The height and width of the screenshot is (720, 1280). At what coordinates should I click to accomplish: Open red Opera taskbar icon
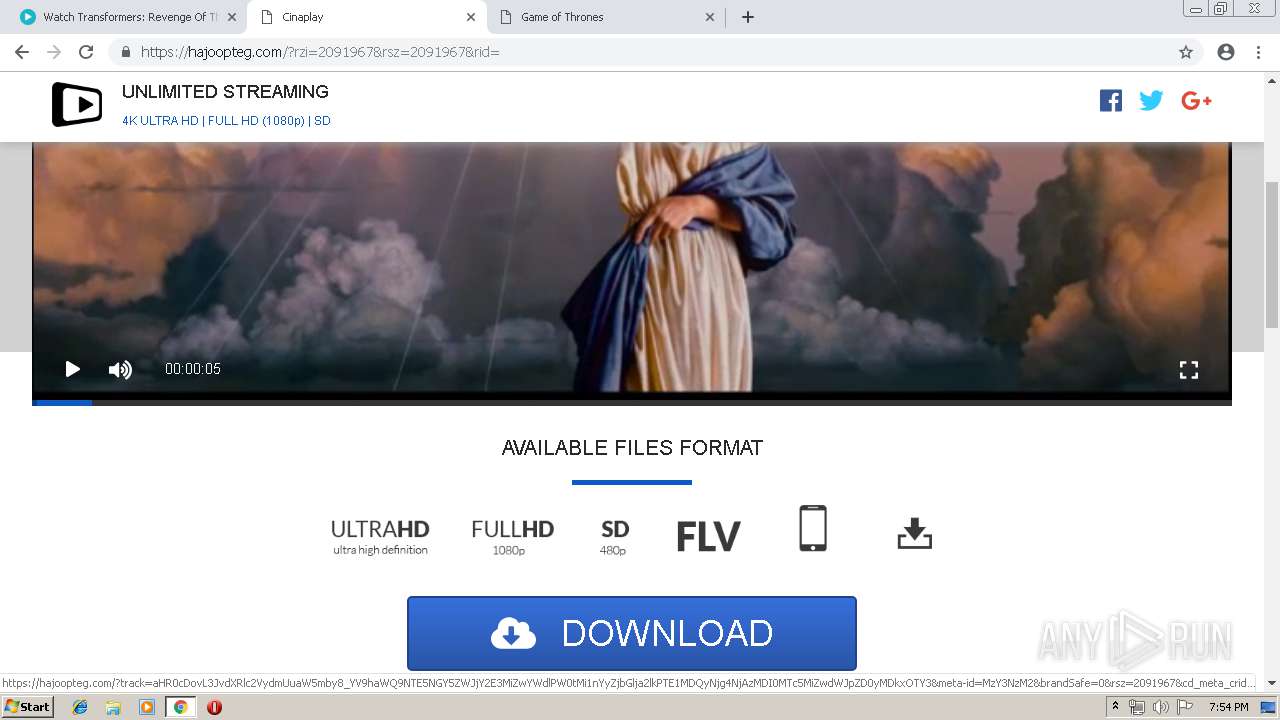coord(214,707)
